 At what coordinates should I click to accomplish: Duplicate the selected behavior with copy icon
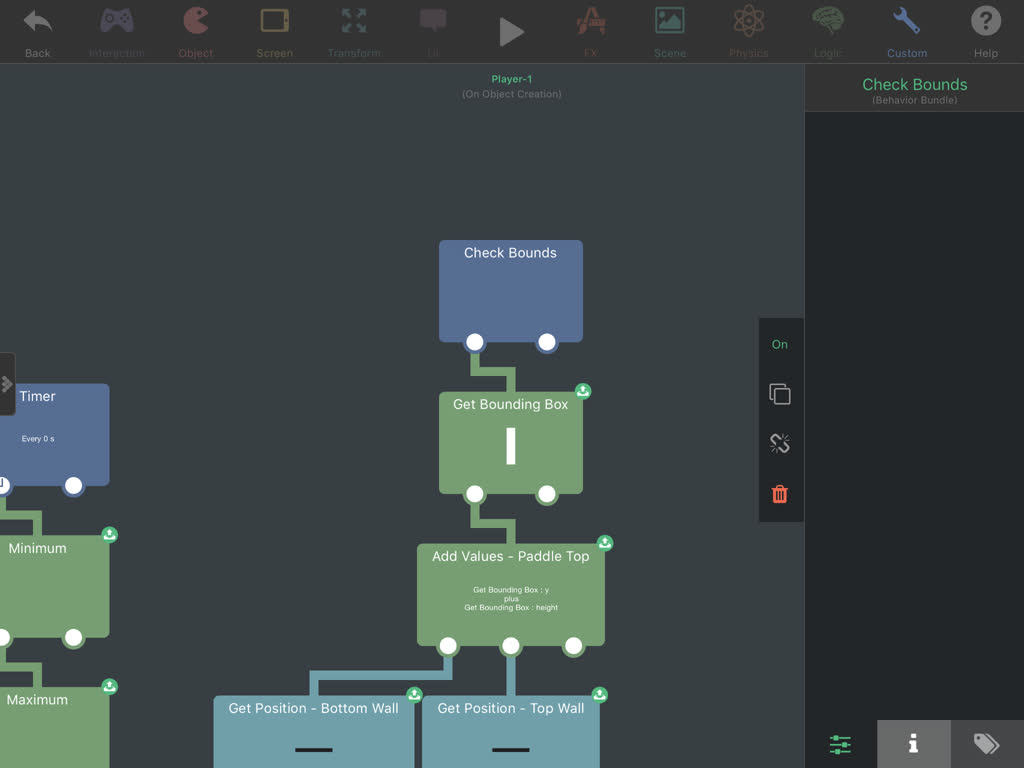click(780, 394)
